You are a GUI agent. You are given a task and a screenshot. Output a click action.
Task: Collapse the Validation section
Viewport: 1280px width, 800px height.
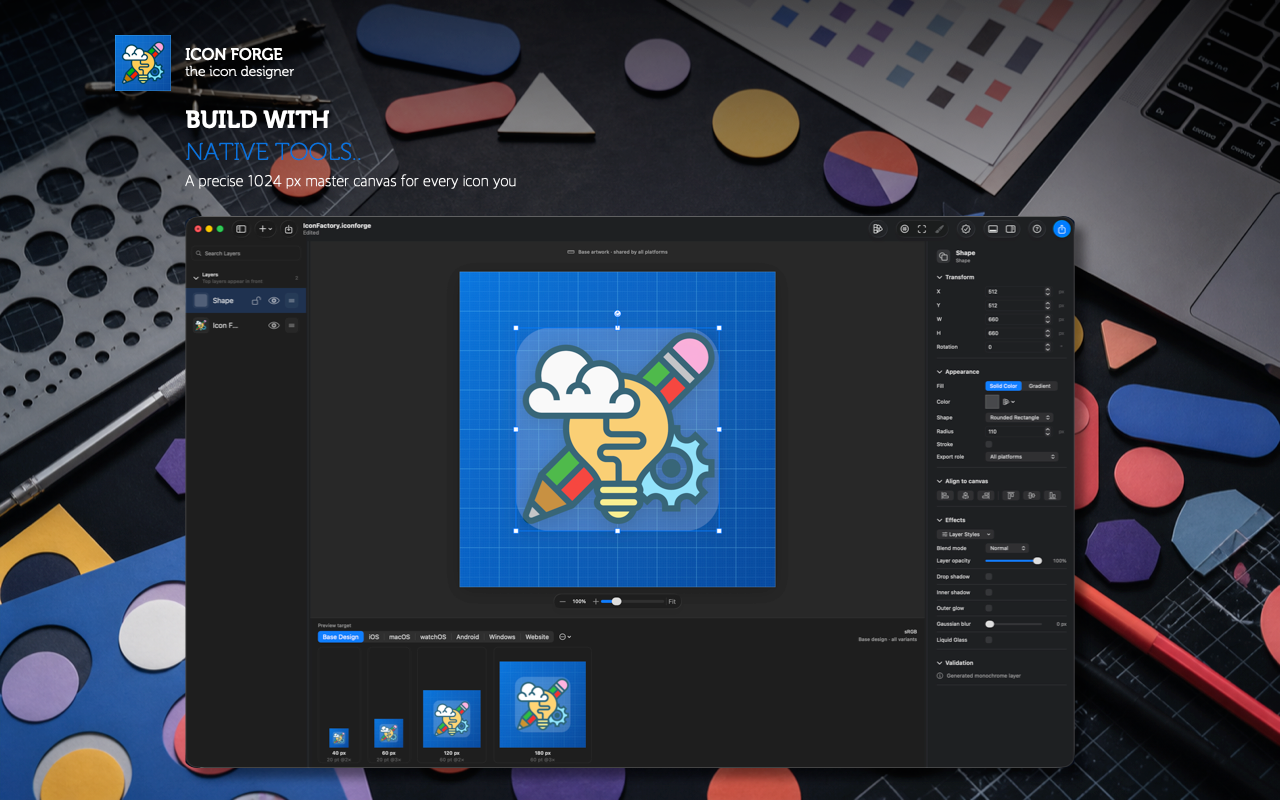pos(939,663)
